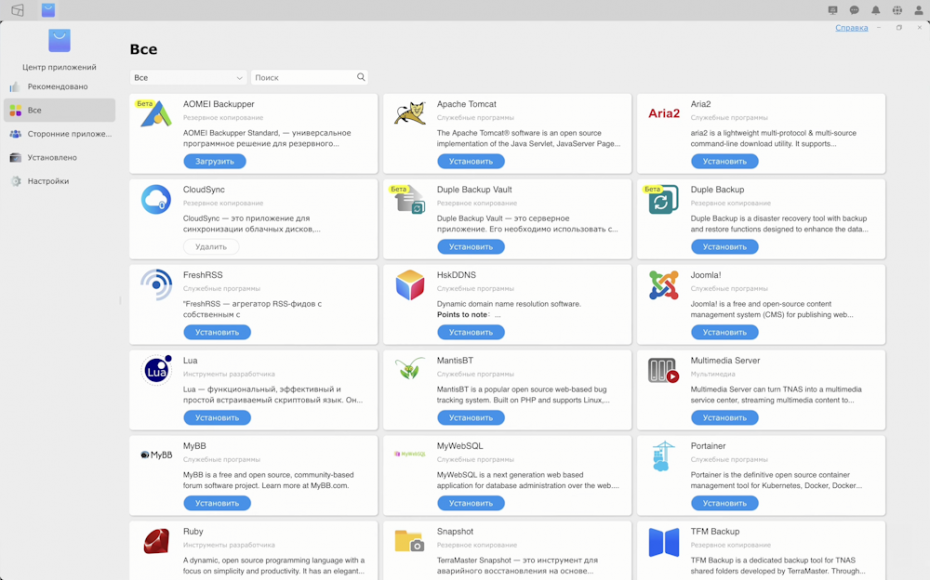Open the language globe icon
Viewport: 930px width, 580px height.
tap(897, 10)
